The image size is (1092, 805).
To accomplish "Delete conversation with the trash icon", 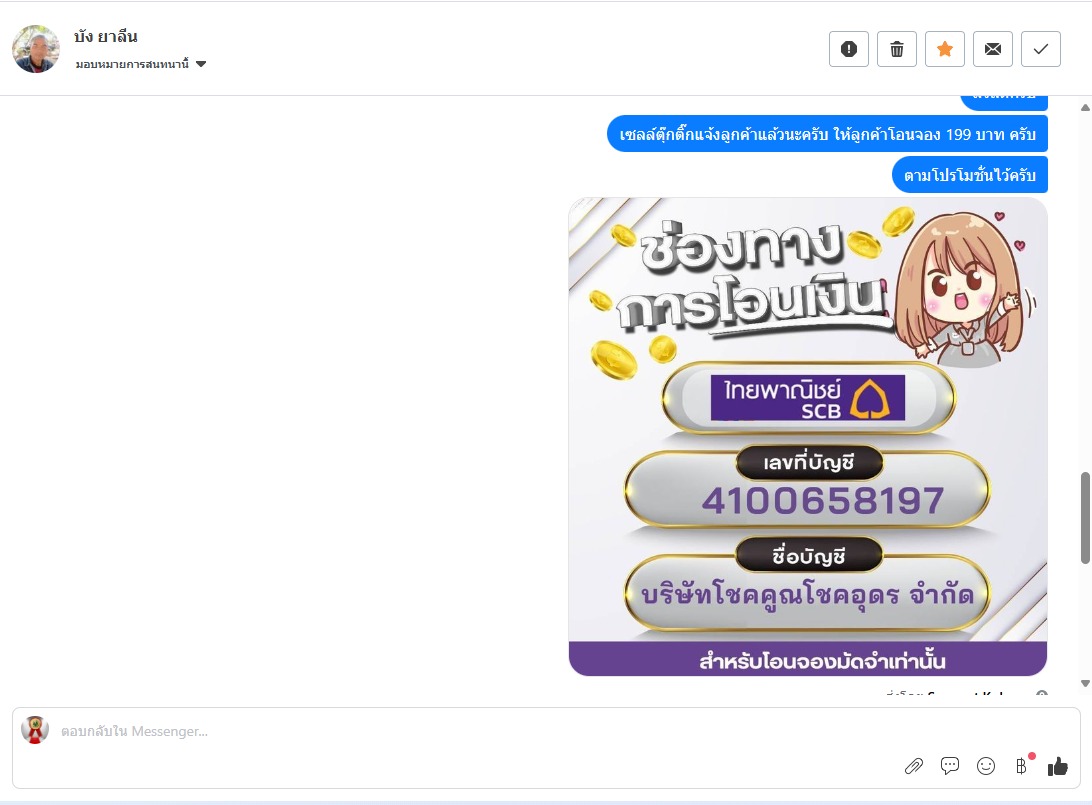I will (896, 49).
